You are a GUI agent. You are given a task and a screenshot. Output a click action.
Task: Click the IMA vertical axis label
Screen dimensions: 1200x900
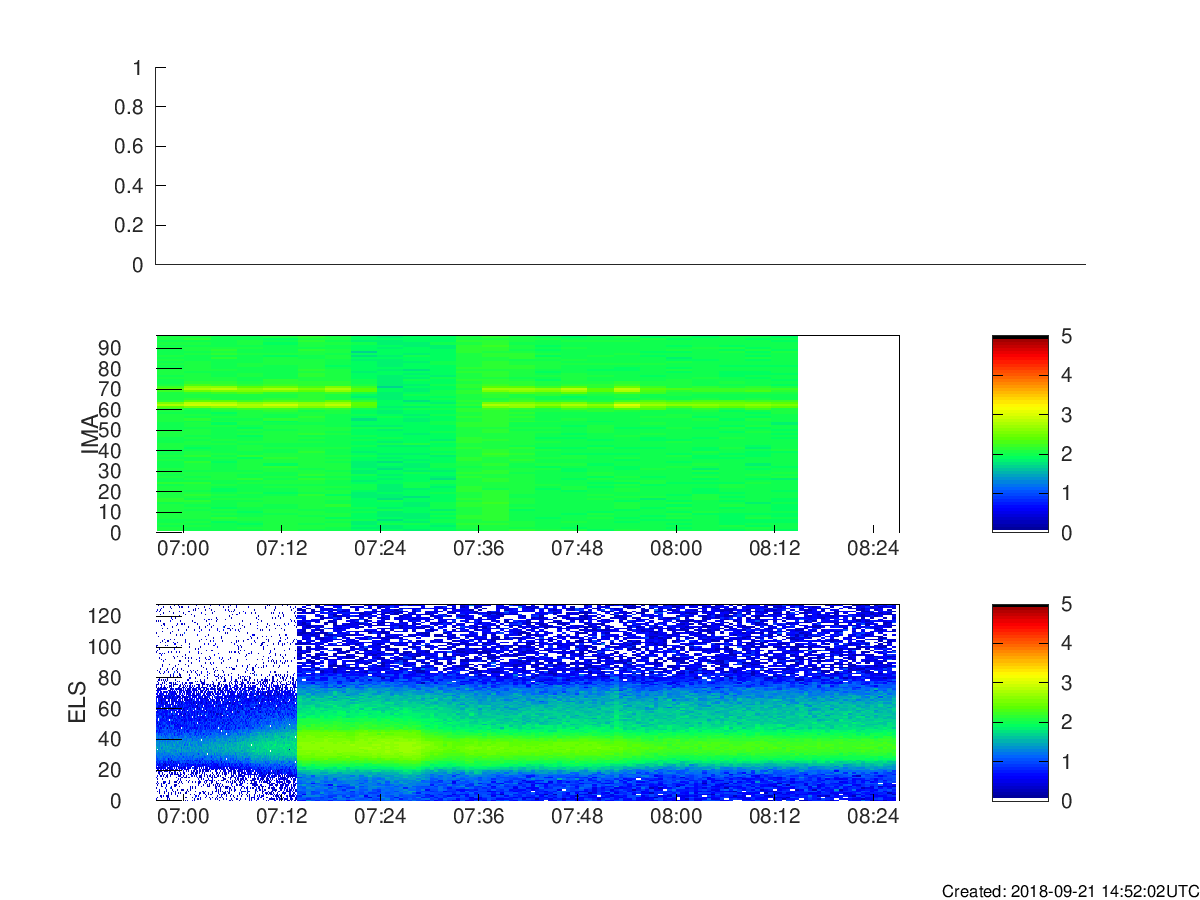(91, 433)
